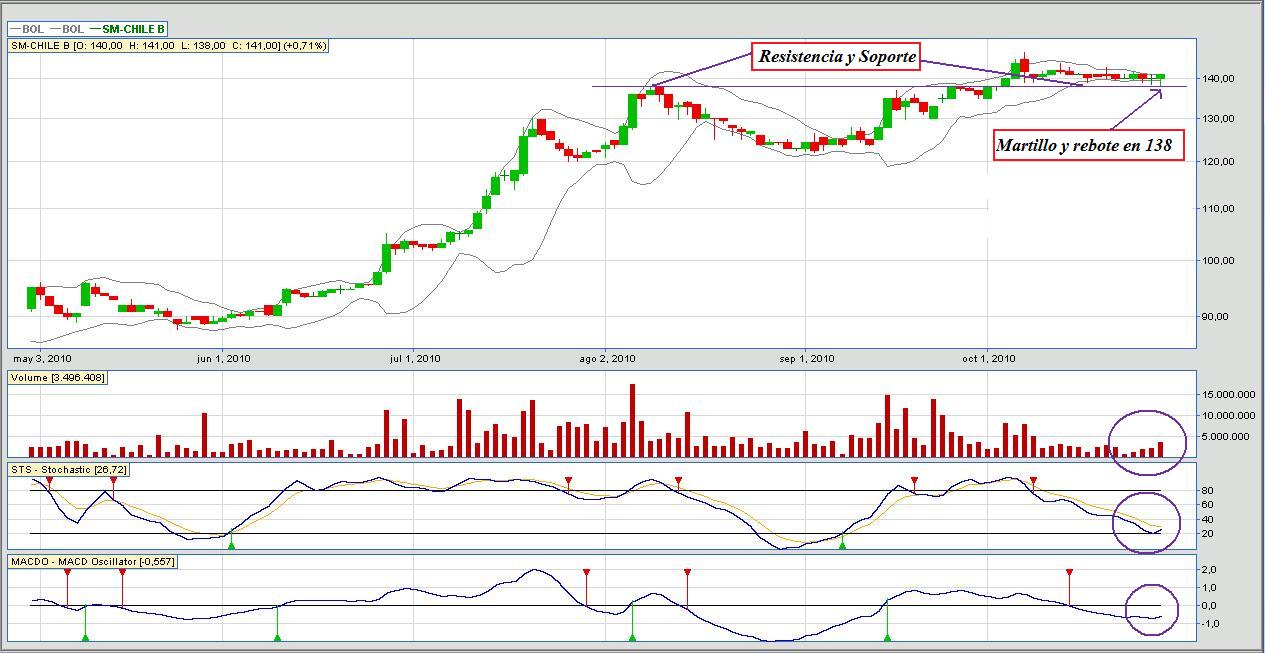This screenshot has width=1265, height=653.
Task: Click the SM-CHILE B open-high-low-close info label
Action: point(168,46)
